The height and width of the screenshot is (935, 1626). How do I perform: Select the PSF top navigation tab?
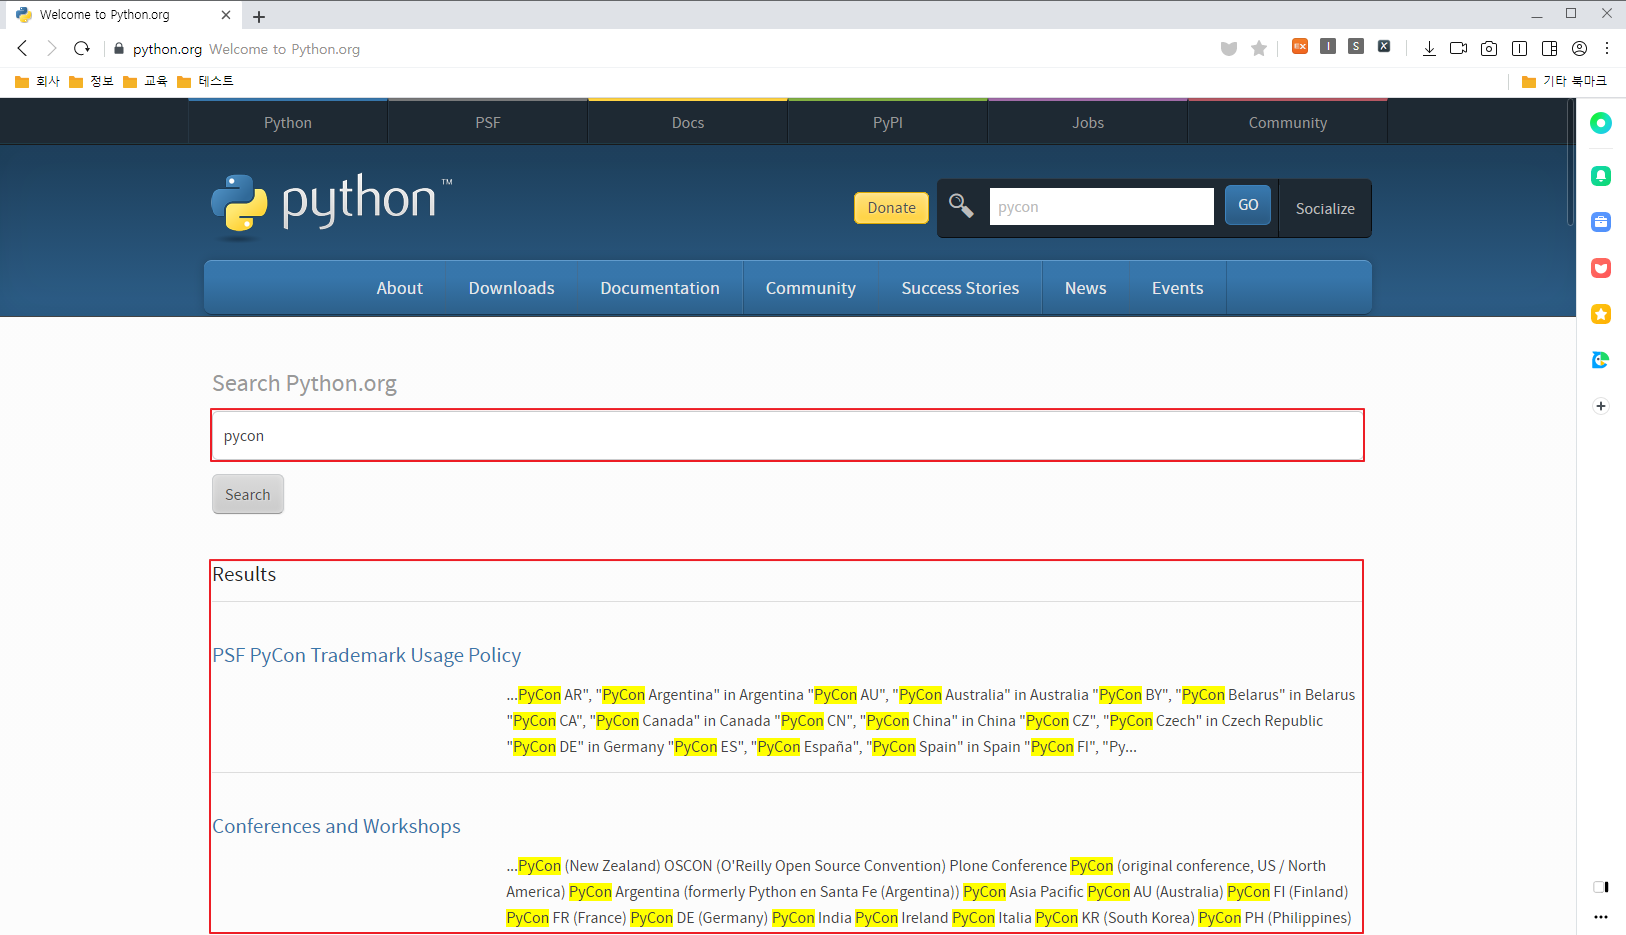(488, 122)
